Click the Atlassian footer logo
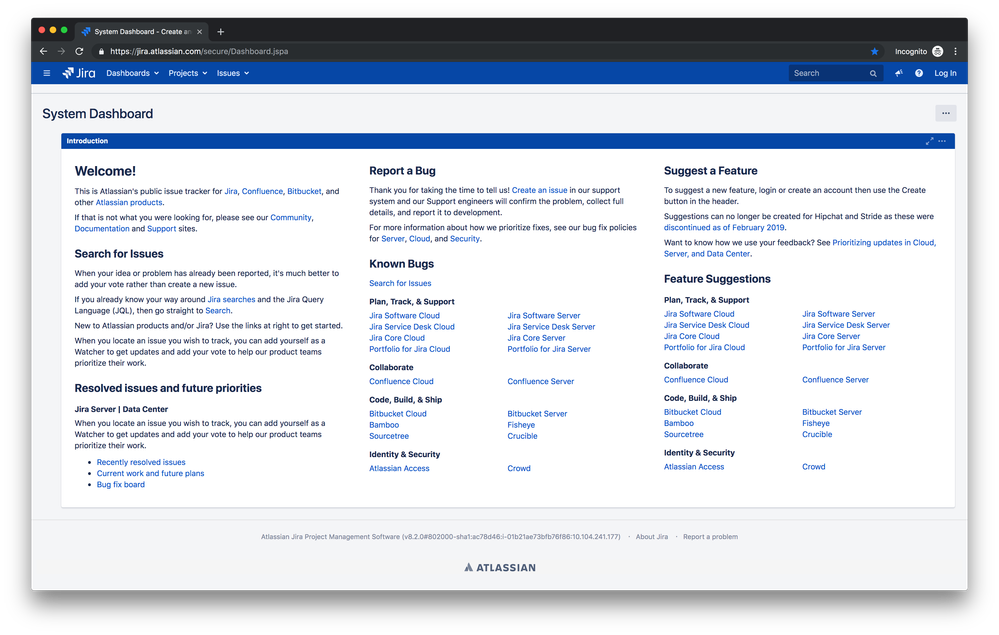Screen dimensions: 999x635 (500, 567)
